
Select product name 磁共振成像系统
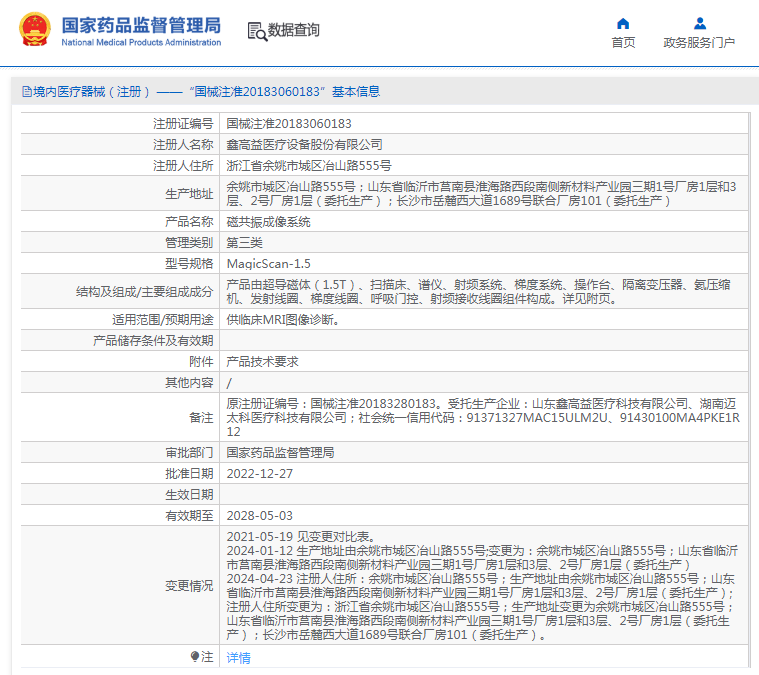(x=269, y=222)
